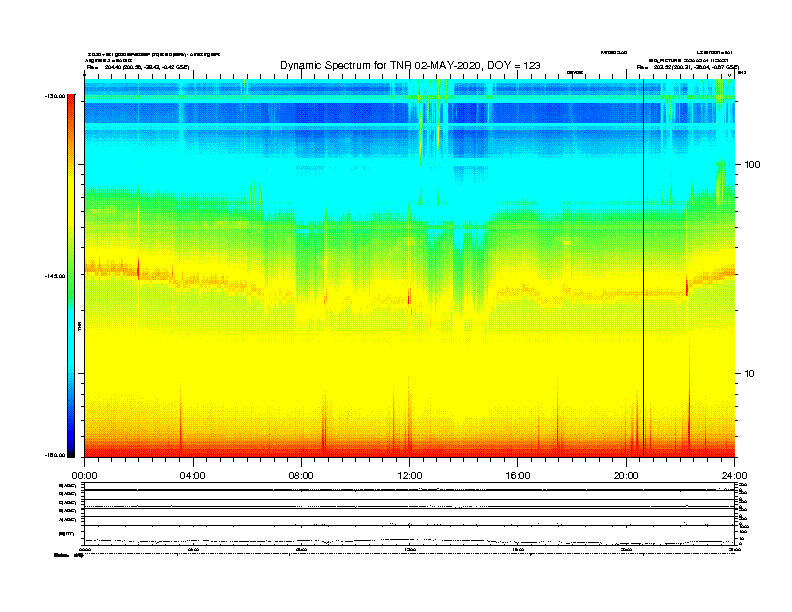The image size is (792, 612).
Task: Click the "10" frequency axis label
Action: point(750,374)
